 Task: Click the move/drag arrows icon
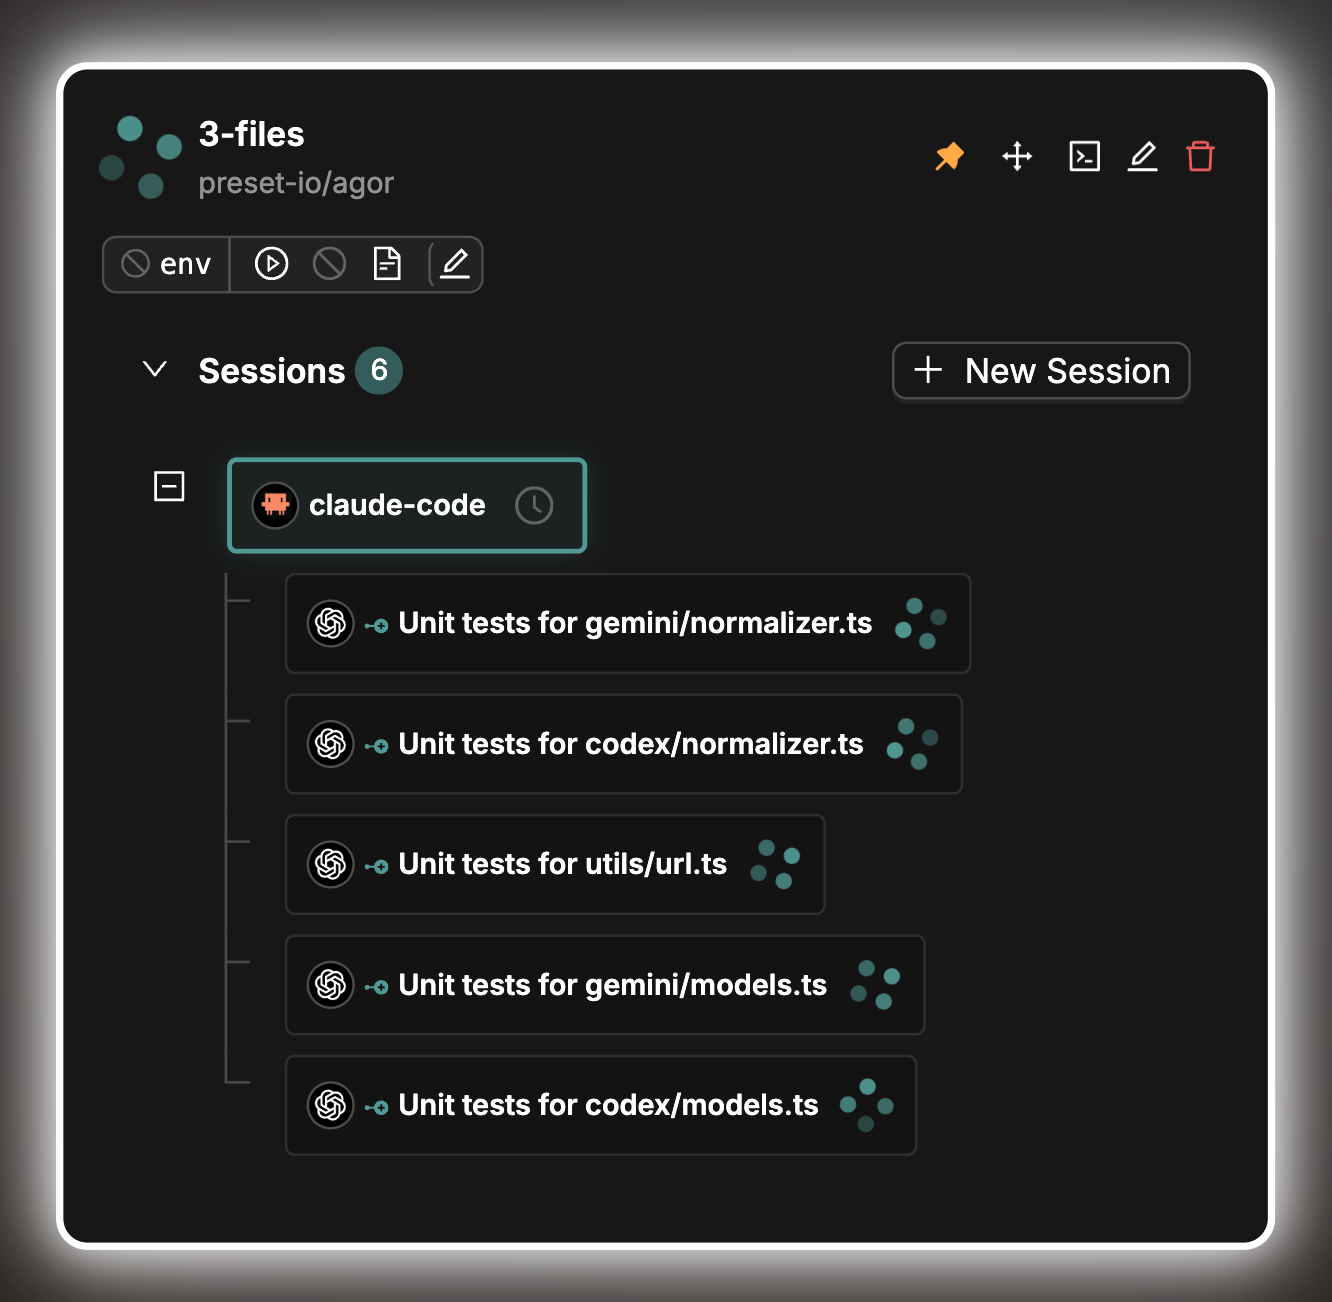1017,156
